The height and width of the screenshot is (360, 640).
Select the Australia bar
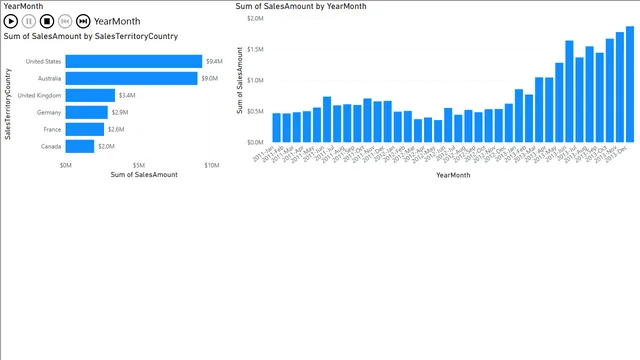tap(131, 78)
